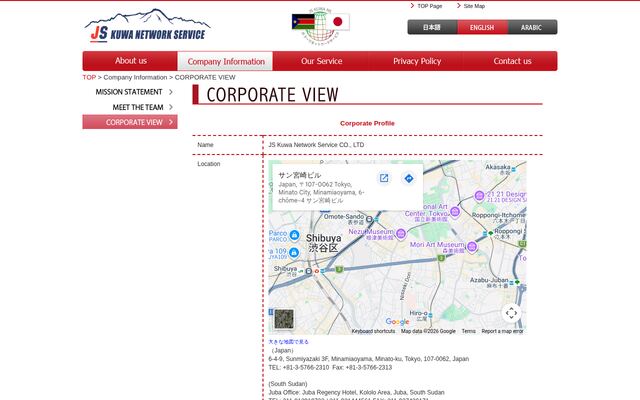This screenshot has width=640, height=400.
Task: Click the TOP breadcrumb link
Action: [x=89, y=77]
